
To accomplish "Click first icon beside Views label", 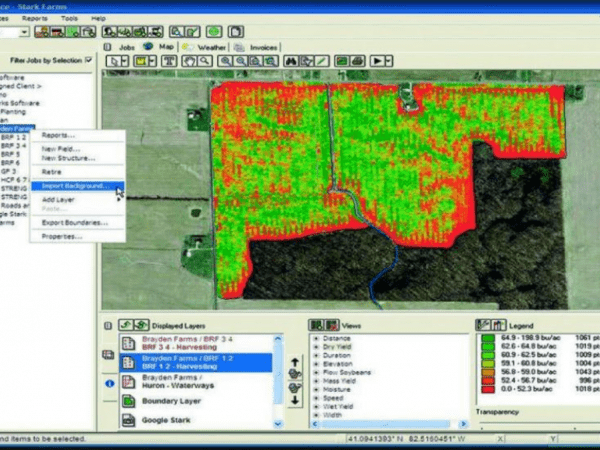I will [x=316, y=326].
